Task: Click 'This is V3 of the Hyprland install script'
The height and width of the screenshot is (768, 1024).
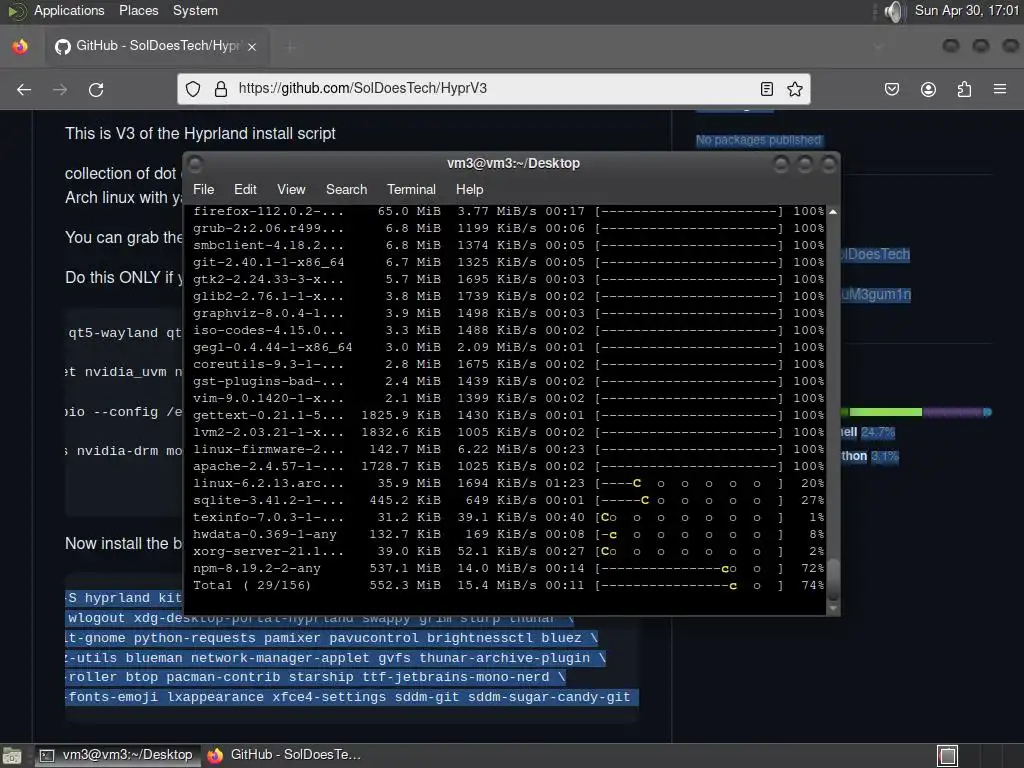Action: [x=200, y=134]
